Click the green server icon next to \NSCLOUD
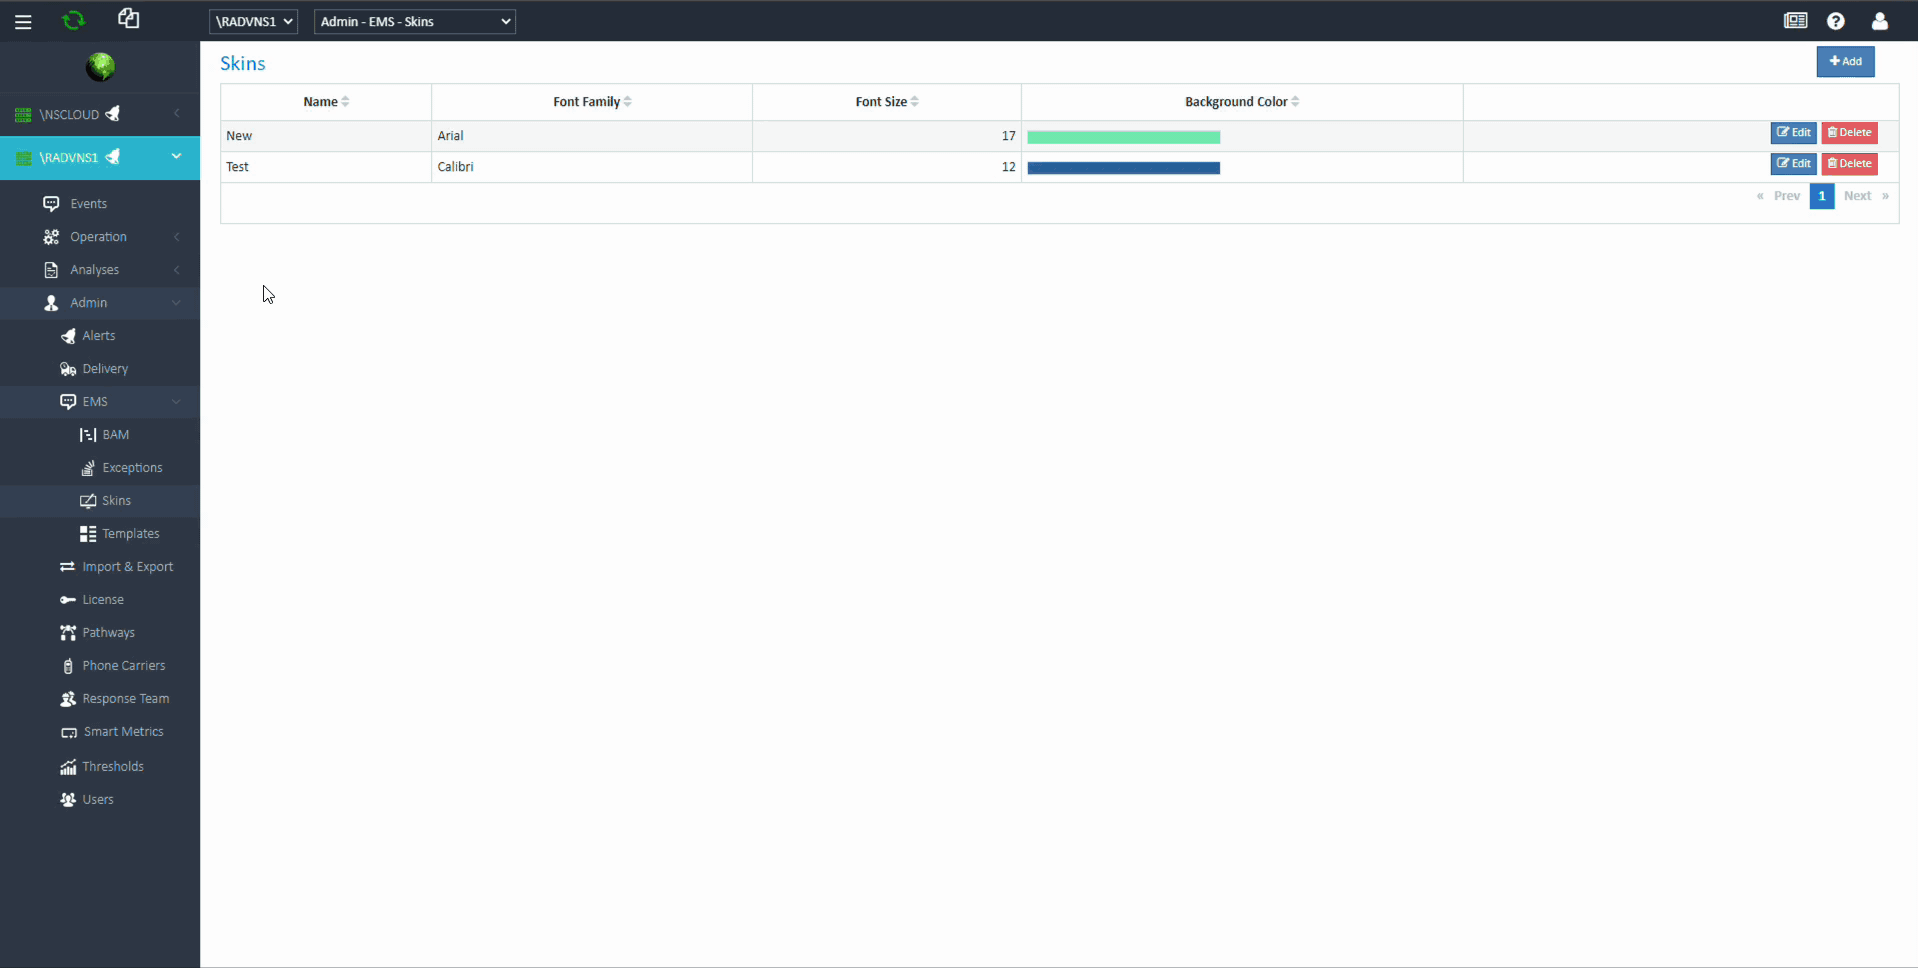 [23, 115]
